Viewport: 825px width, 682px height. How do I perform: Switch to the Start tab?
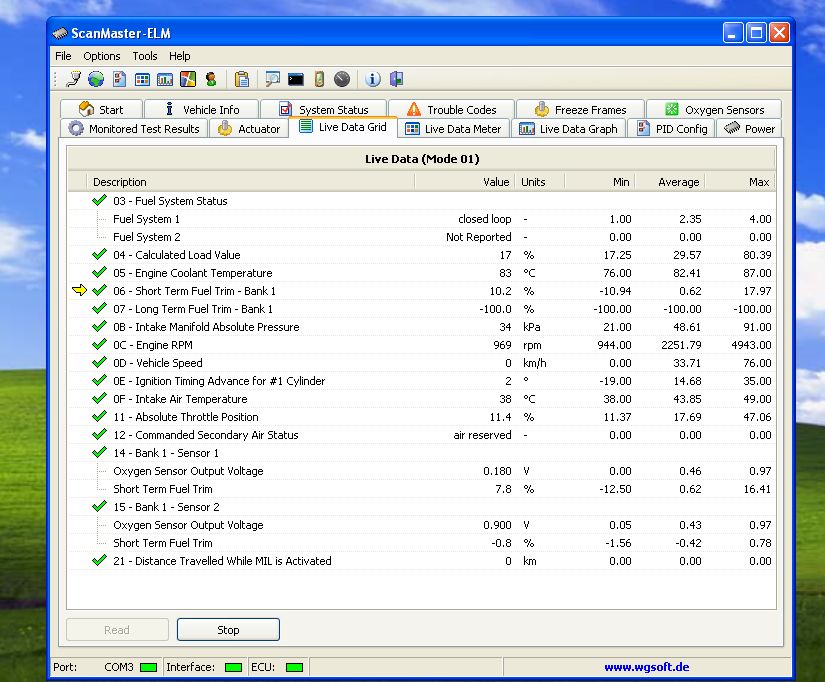[x=101, y=109]
